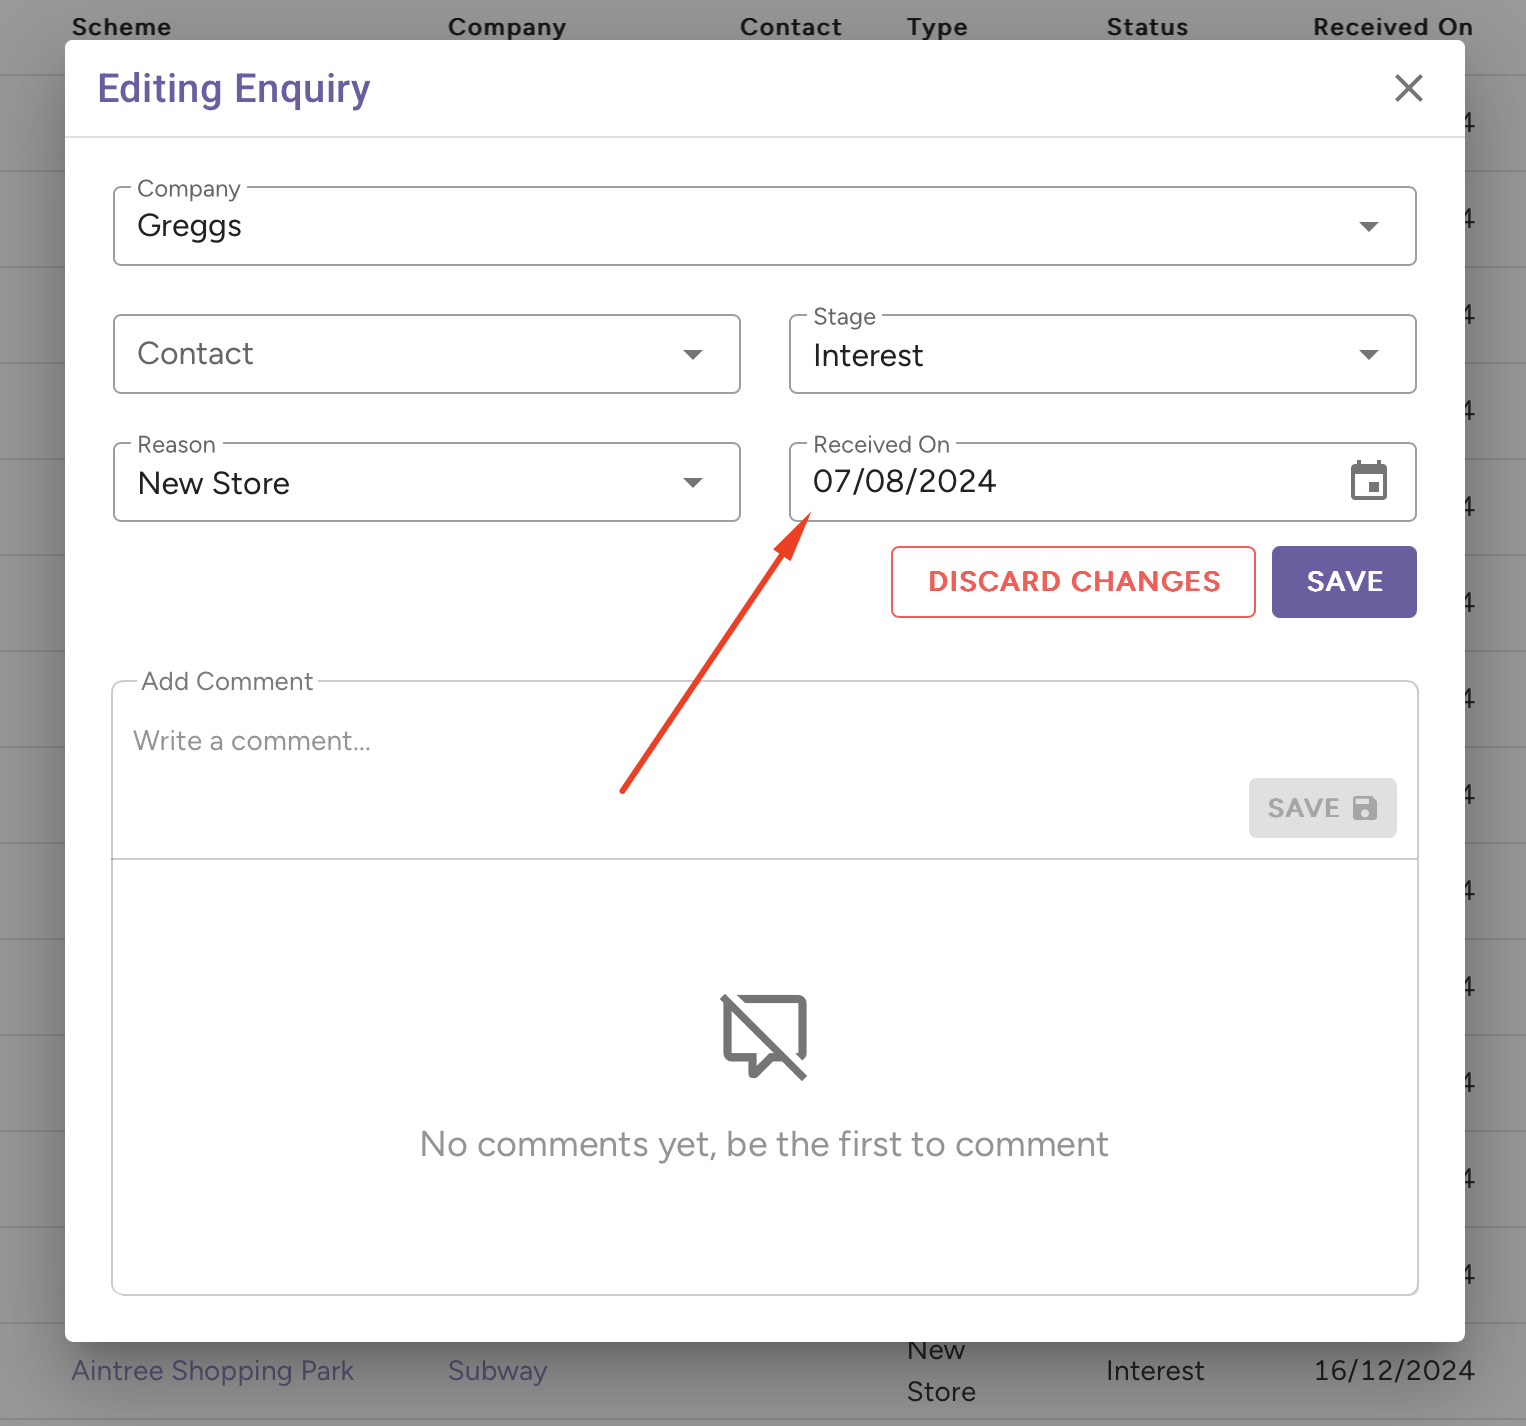Sort by the Received On column header

click(1392, 27)
